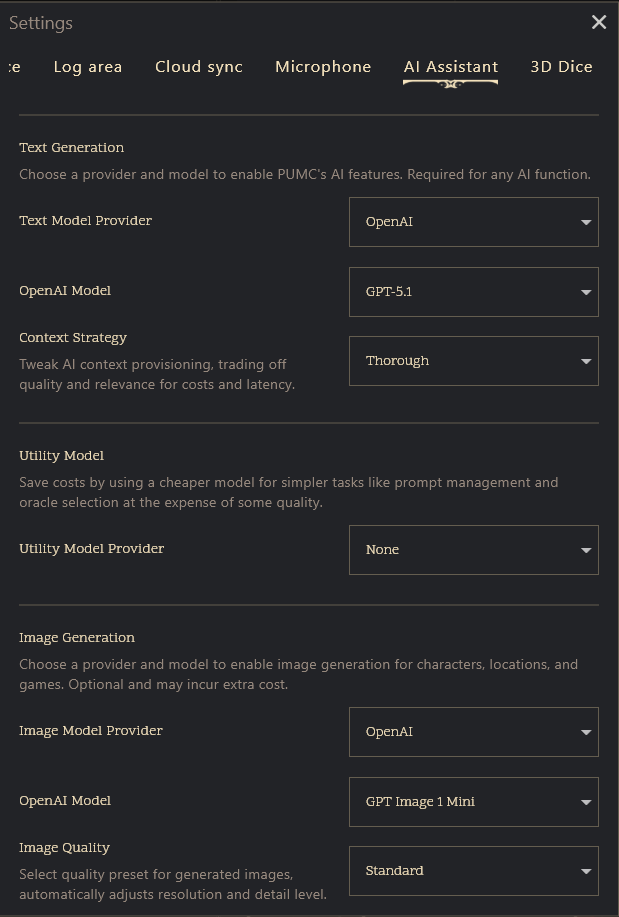Image resolution: width=619 pixels, height=917 pixels.
Task: Click the Context Strategy label
Action: click(73, 338)
